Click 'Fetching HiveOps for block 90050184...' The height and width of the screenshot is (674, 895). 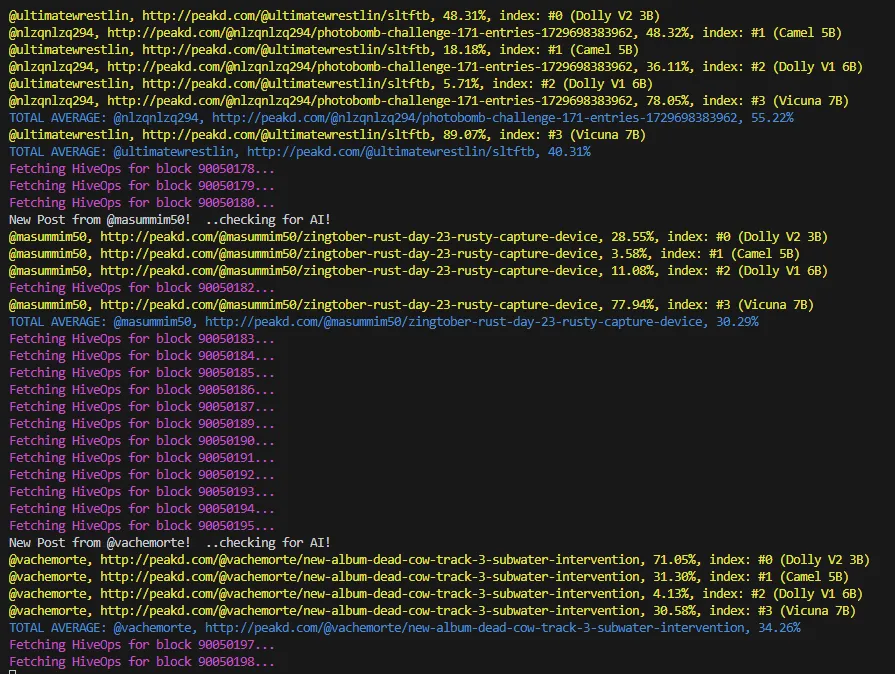point(142,356)
